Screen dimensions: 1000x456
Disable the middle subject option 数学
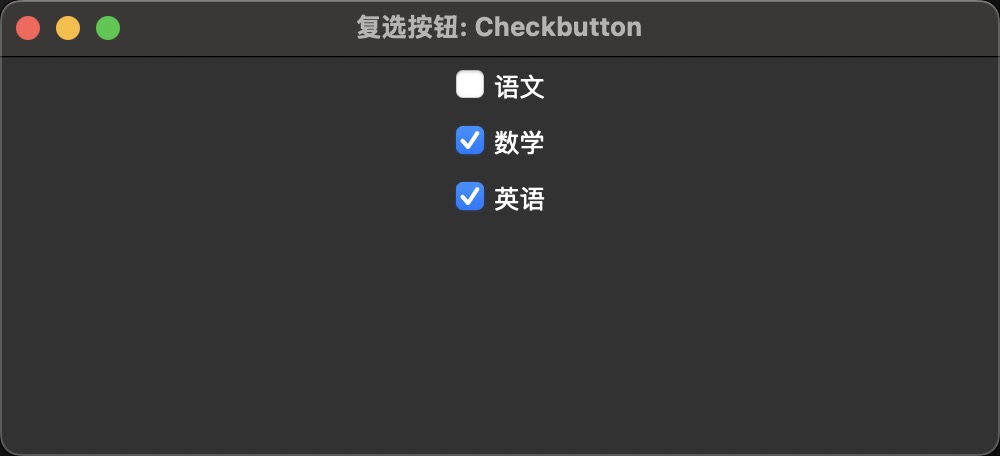point(470,141)
